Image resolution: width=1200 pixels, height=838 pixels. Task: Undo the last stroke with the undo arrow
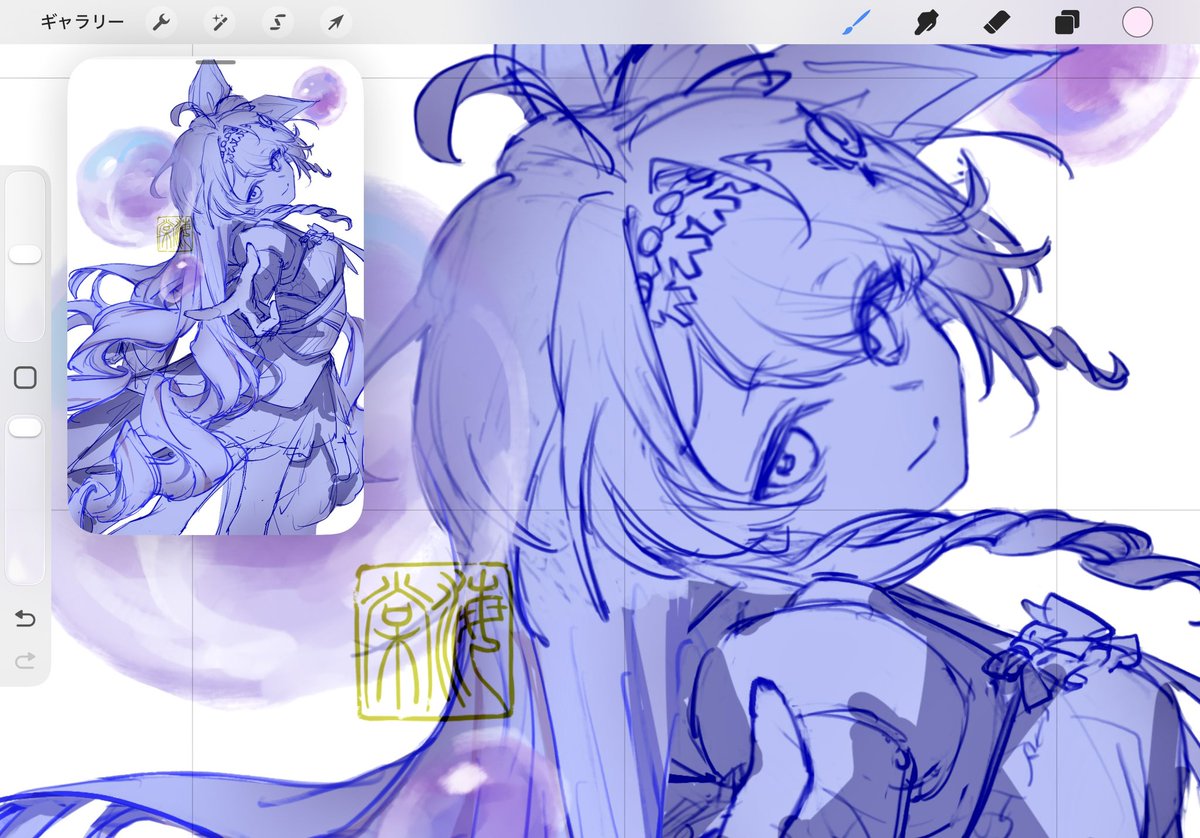pos(25,619)
